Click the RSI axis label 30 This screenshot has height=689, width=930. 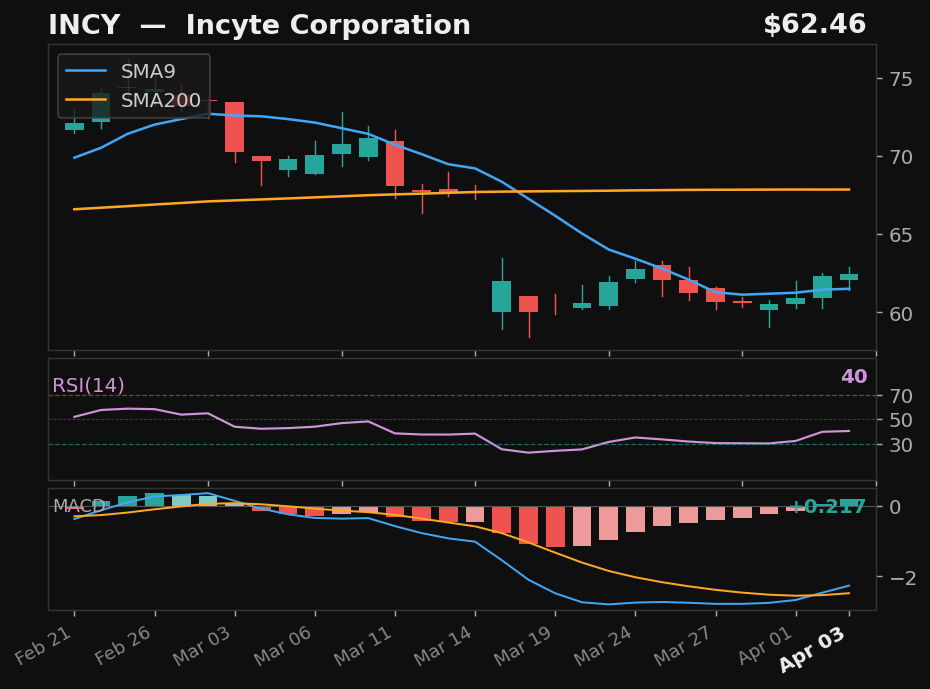tap(901, 445)
